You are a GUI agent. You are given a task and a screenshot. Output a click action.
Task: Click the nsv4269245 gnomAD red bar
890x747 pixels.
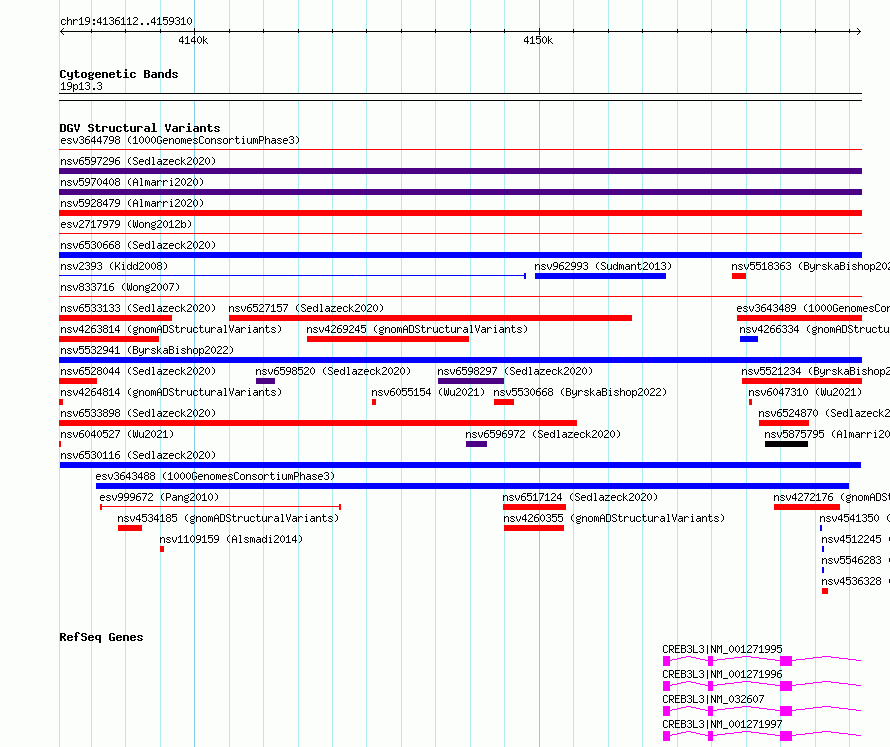(x=388, y=339)
